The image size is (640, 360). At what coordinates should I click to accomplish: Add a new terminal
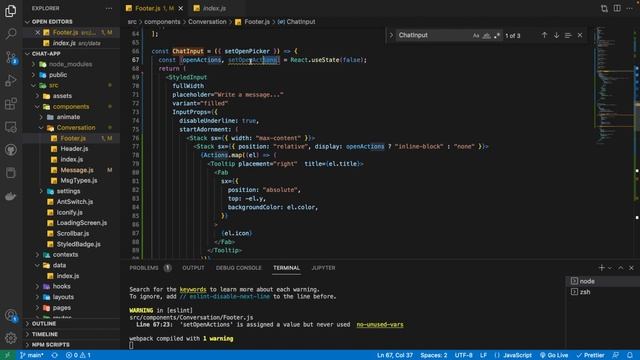click(601, 268)
